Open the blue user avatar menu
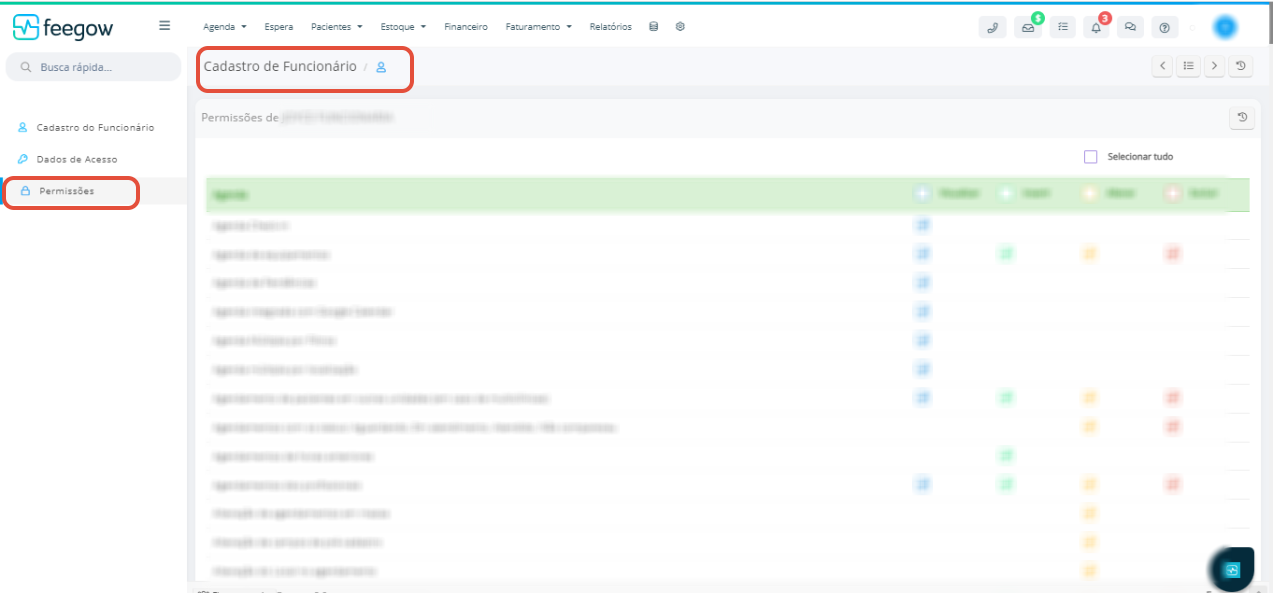Image resolution: width=1273 pixels, height=593 pixels. point(1225,27)
